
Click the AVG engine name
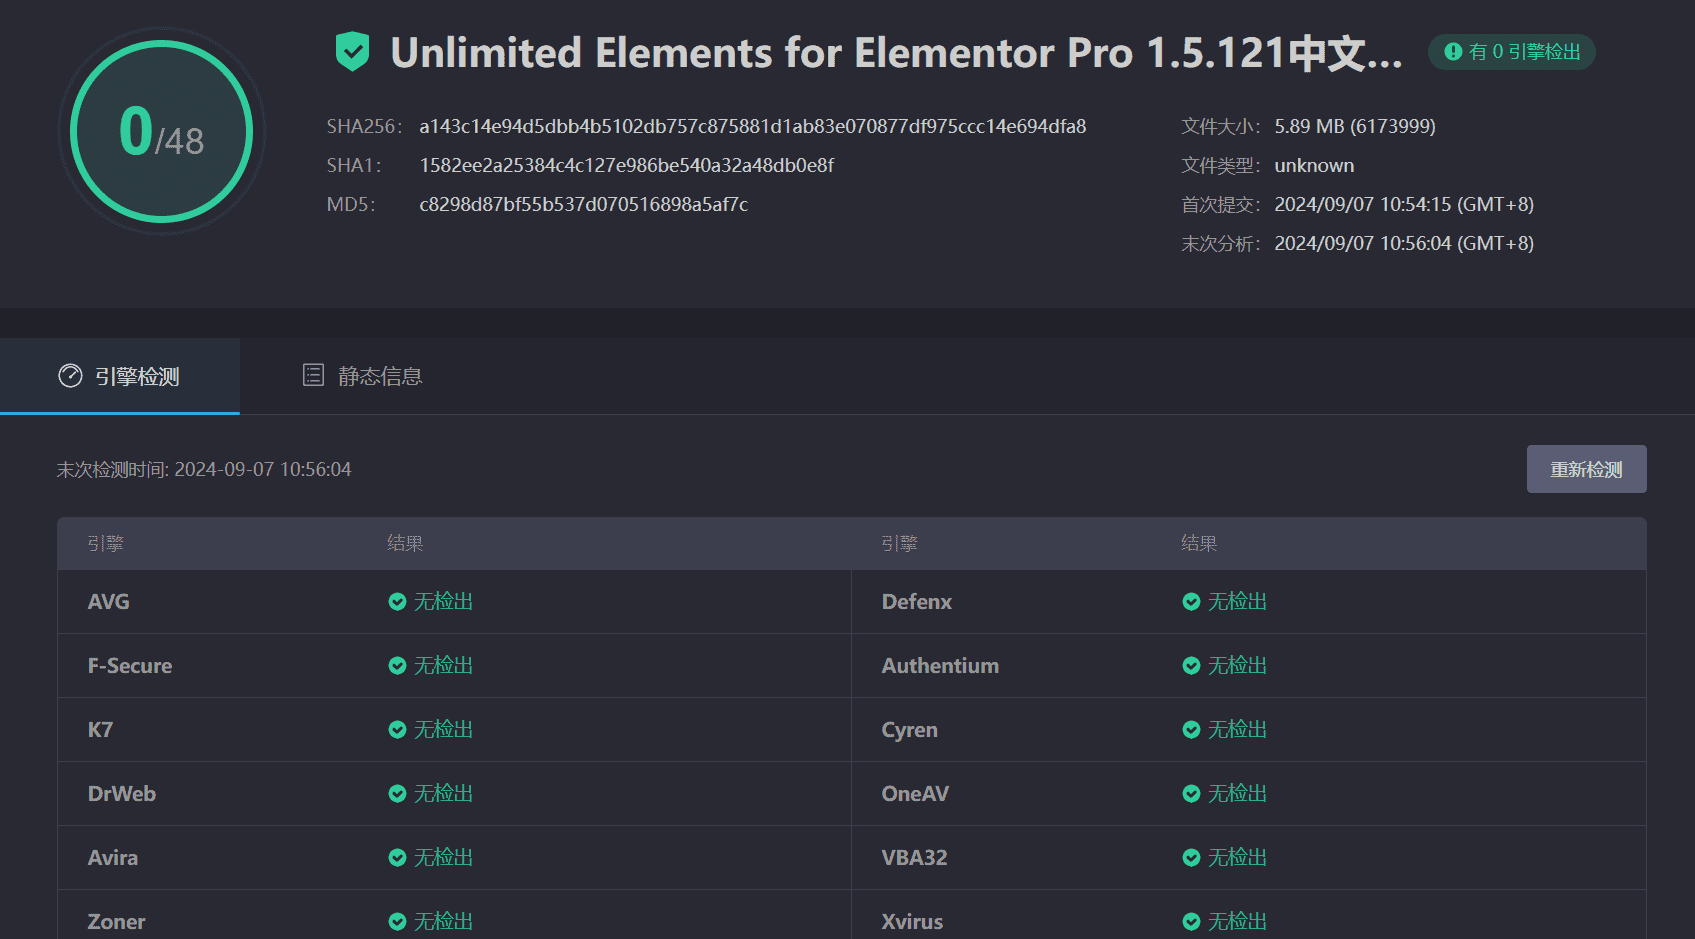pos(108,602)
